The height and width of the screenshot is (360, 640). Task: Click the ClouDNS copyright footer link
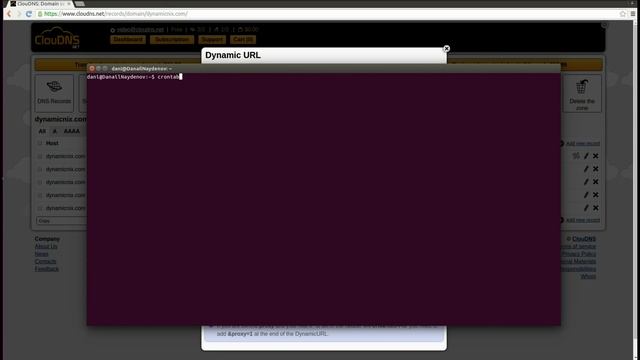click(584, 239)
